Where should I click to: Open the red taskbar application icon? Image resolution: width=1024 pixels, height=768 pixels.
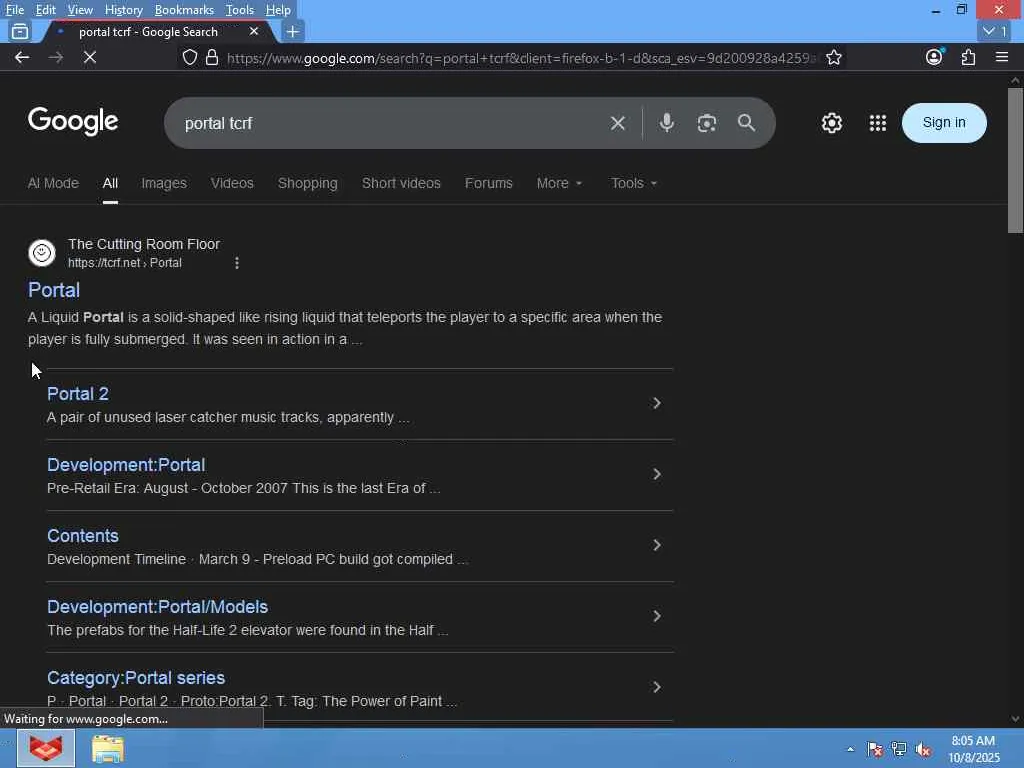46,748
